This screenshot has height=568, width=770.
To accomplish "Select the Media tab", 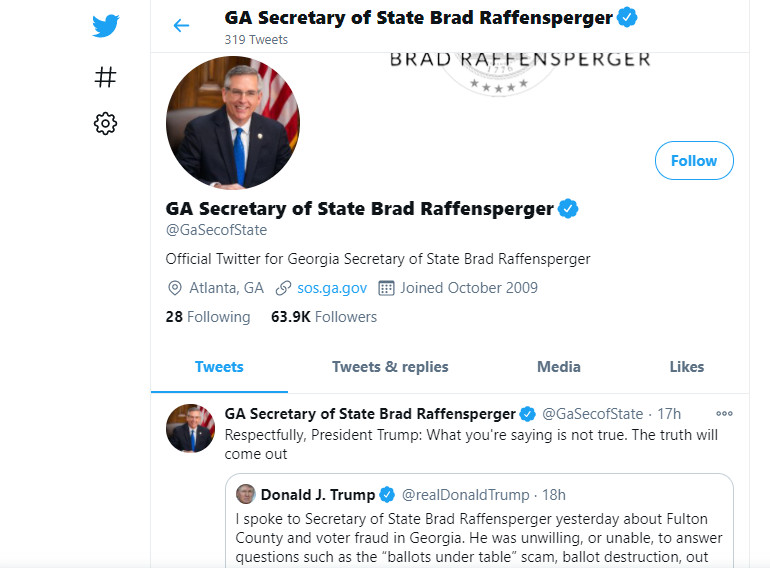I will pos(558,367).
